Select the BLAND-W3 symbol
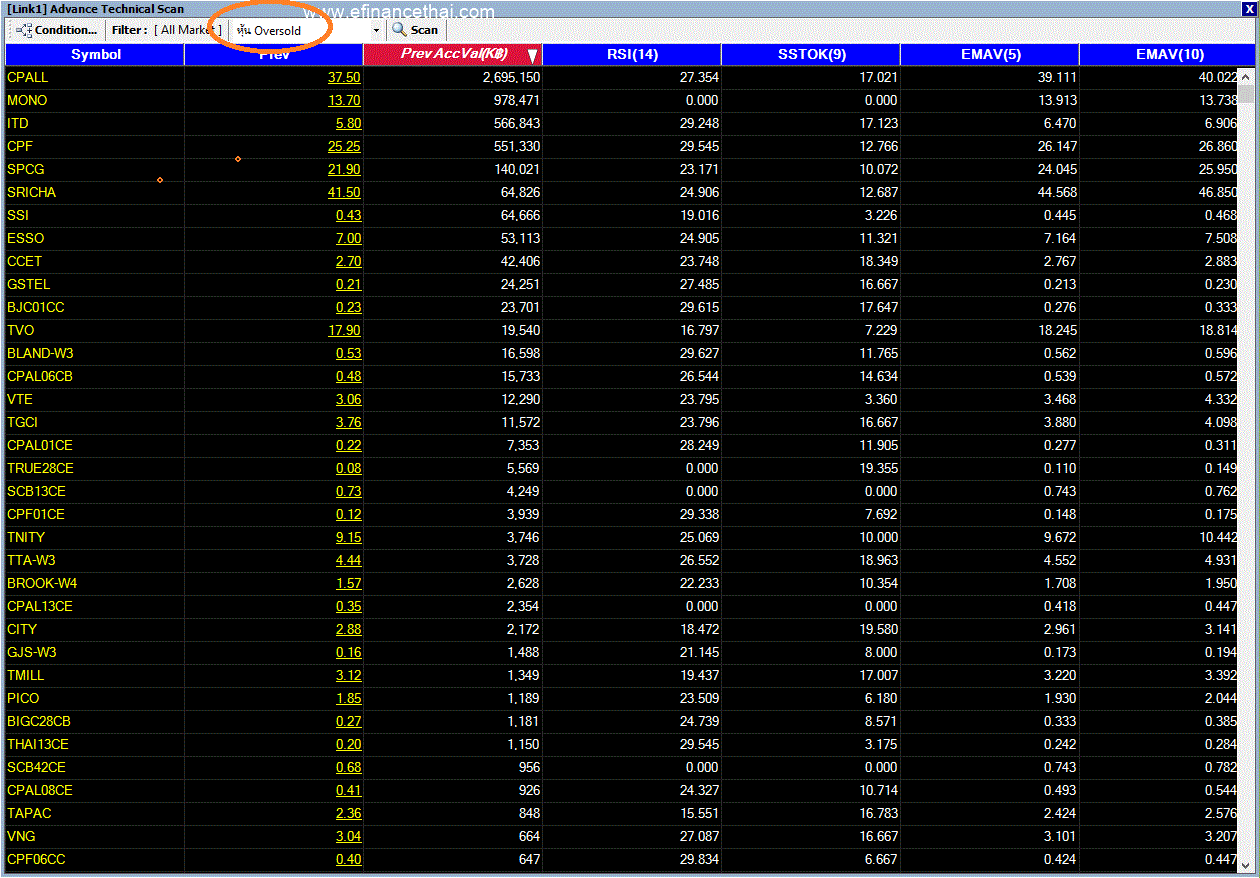This screenshot has height=878, width=1260. [x=40, y=353]
